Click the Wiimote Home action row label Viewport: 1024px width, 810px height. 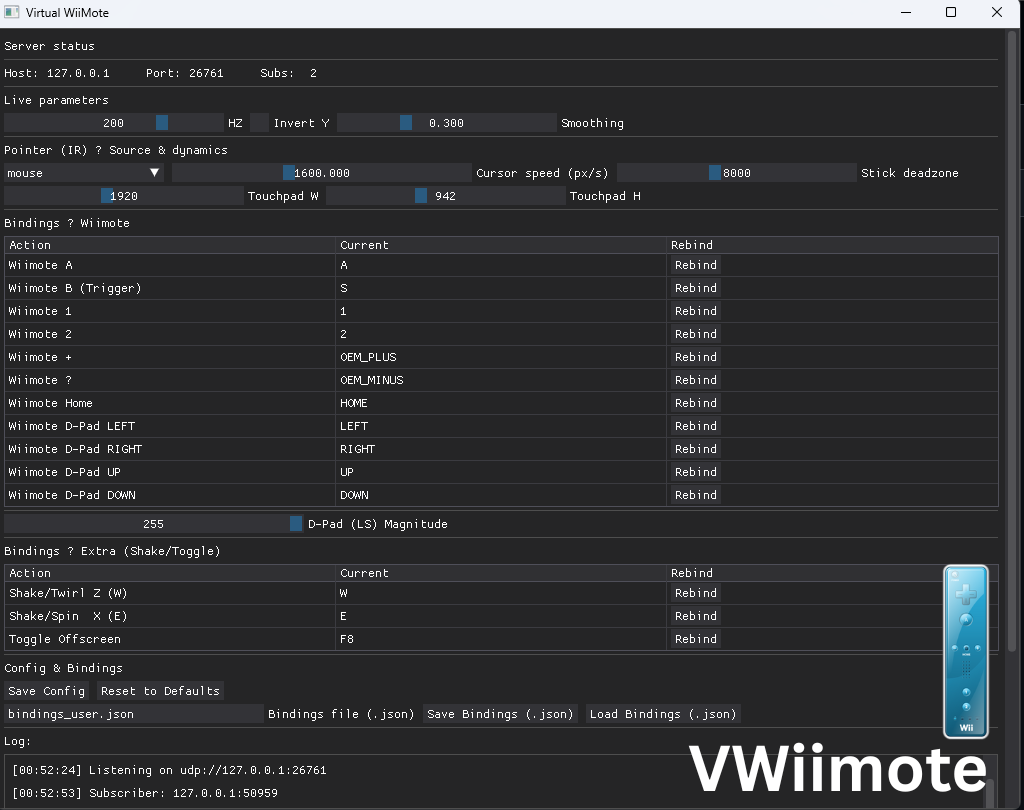50,403
